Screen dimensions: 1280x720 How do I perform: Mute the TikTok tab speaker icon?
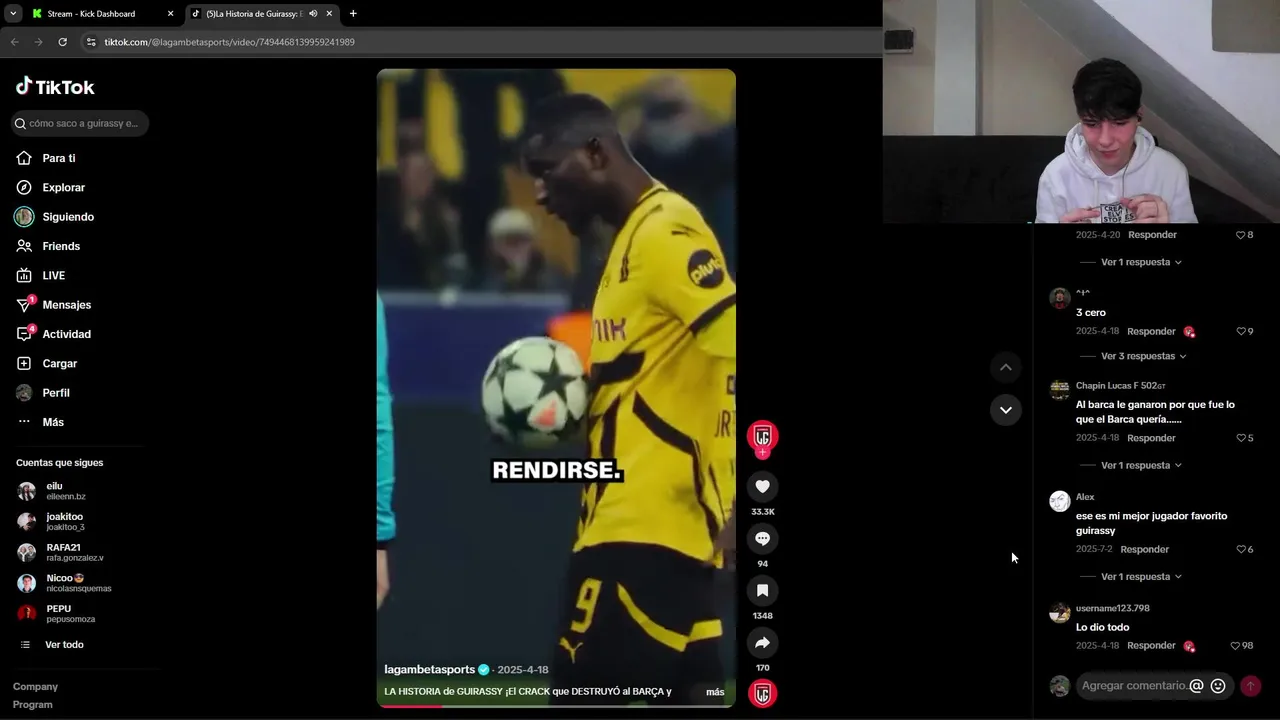313,14
